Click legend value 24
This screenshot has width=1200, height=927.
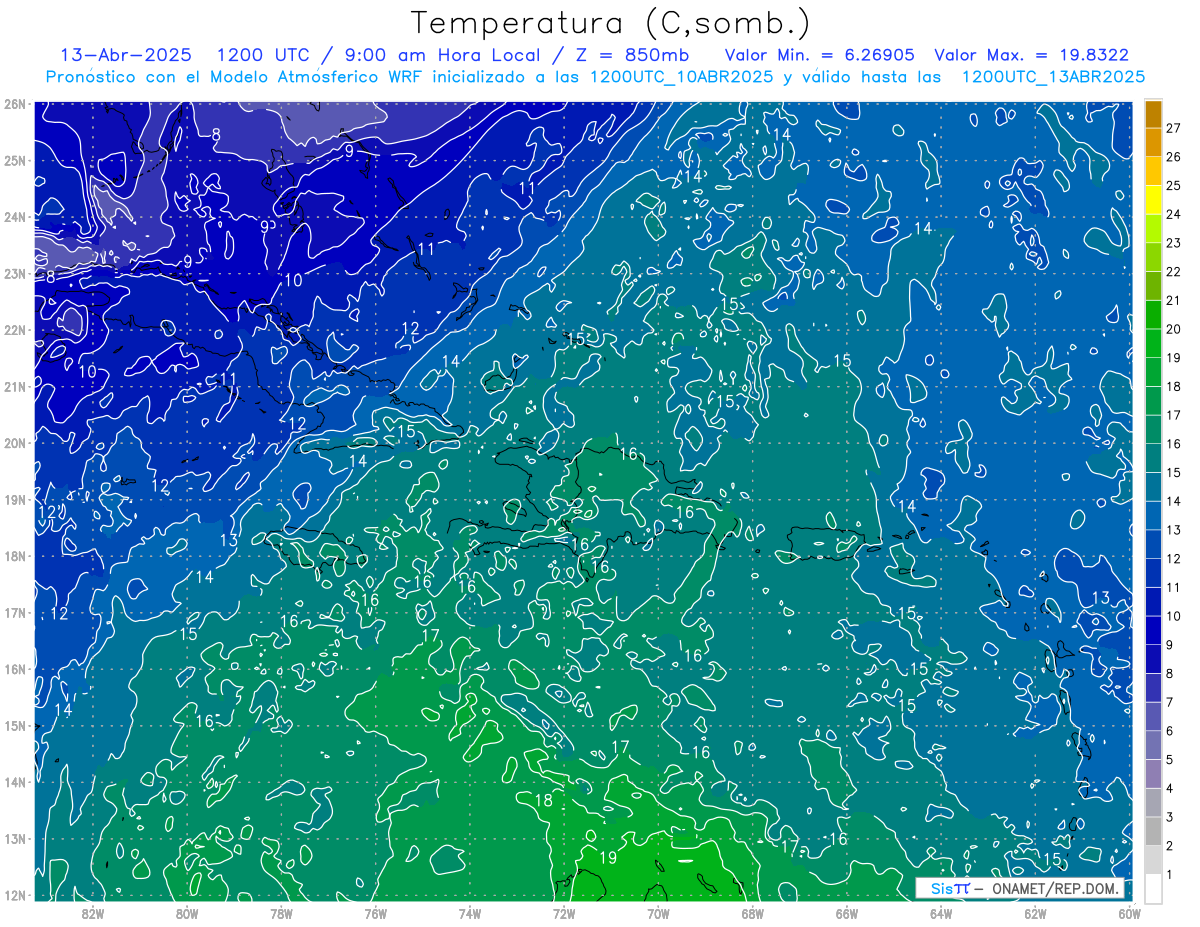(1174, 214)
